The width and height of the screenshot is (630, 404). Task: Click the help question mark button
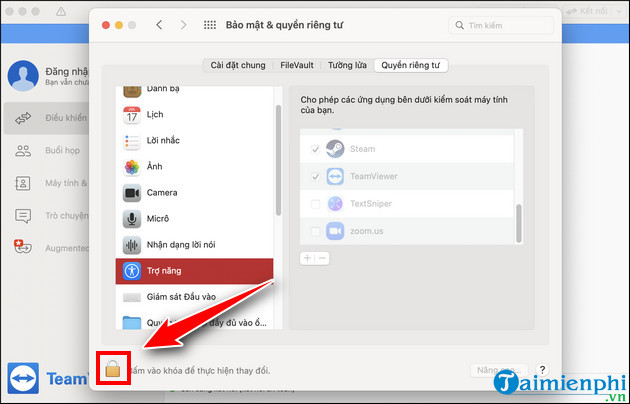pyautogui.click(x=542, y=370)
